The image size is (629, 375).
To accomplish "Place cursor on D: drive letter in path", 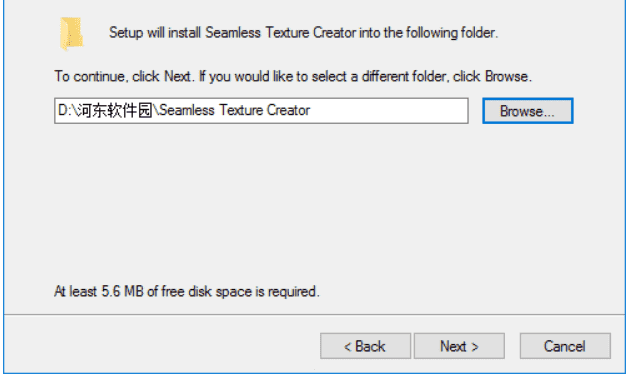I will coord(64,110).
